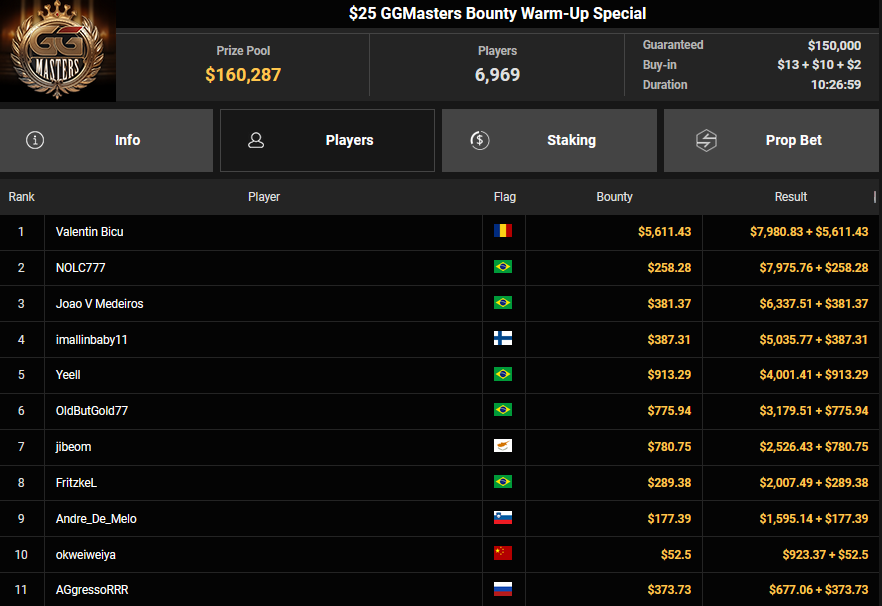The height and width of the screenshot is (606, 882).
Task: Click the Finland flag next to imallinbaby11
Action: tap(502, 339)
